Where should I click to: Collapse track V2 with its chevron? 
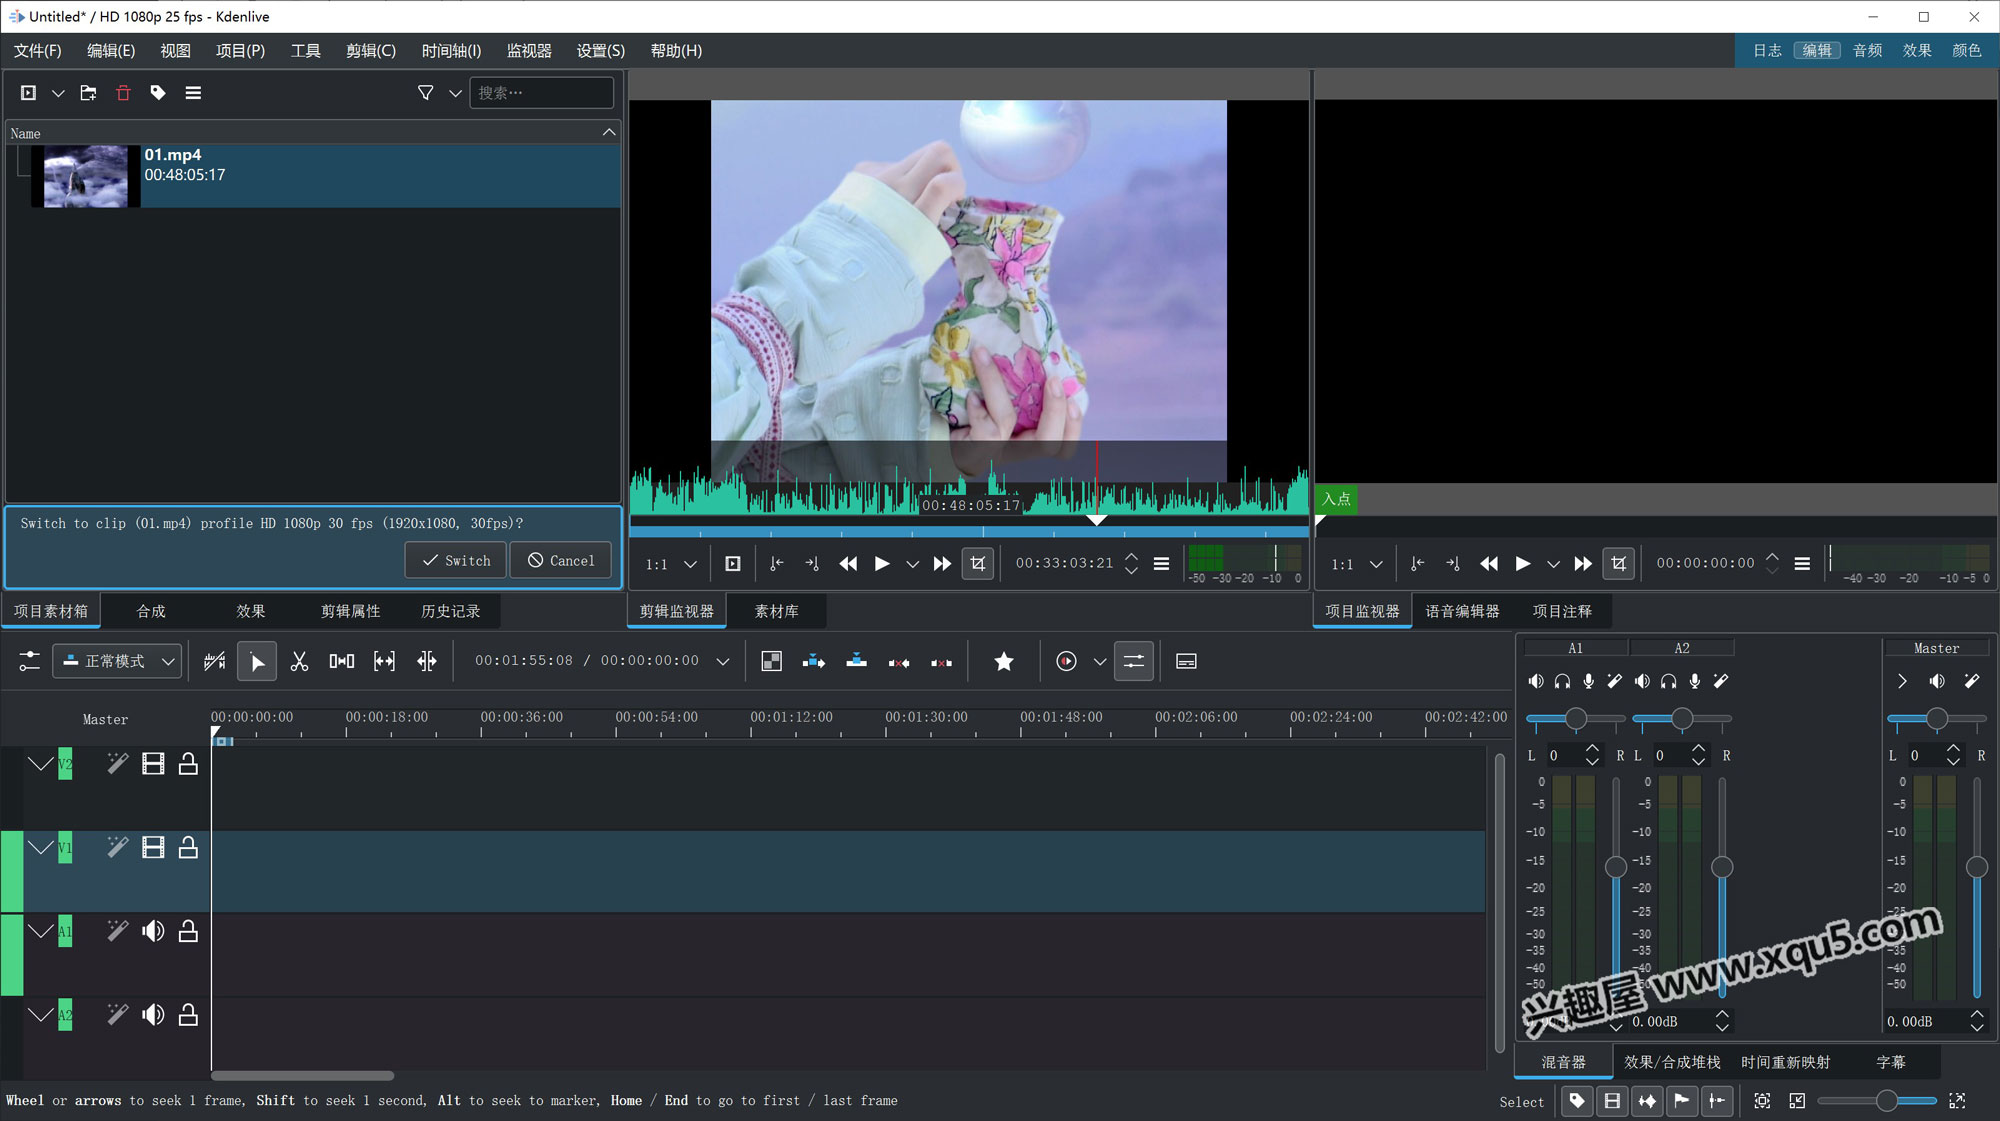40,764
